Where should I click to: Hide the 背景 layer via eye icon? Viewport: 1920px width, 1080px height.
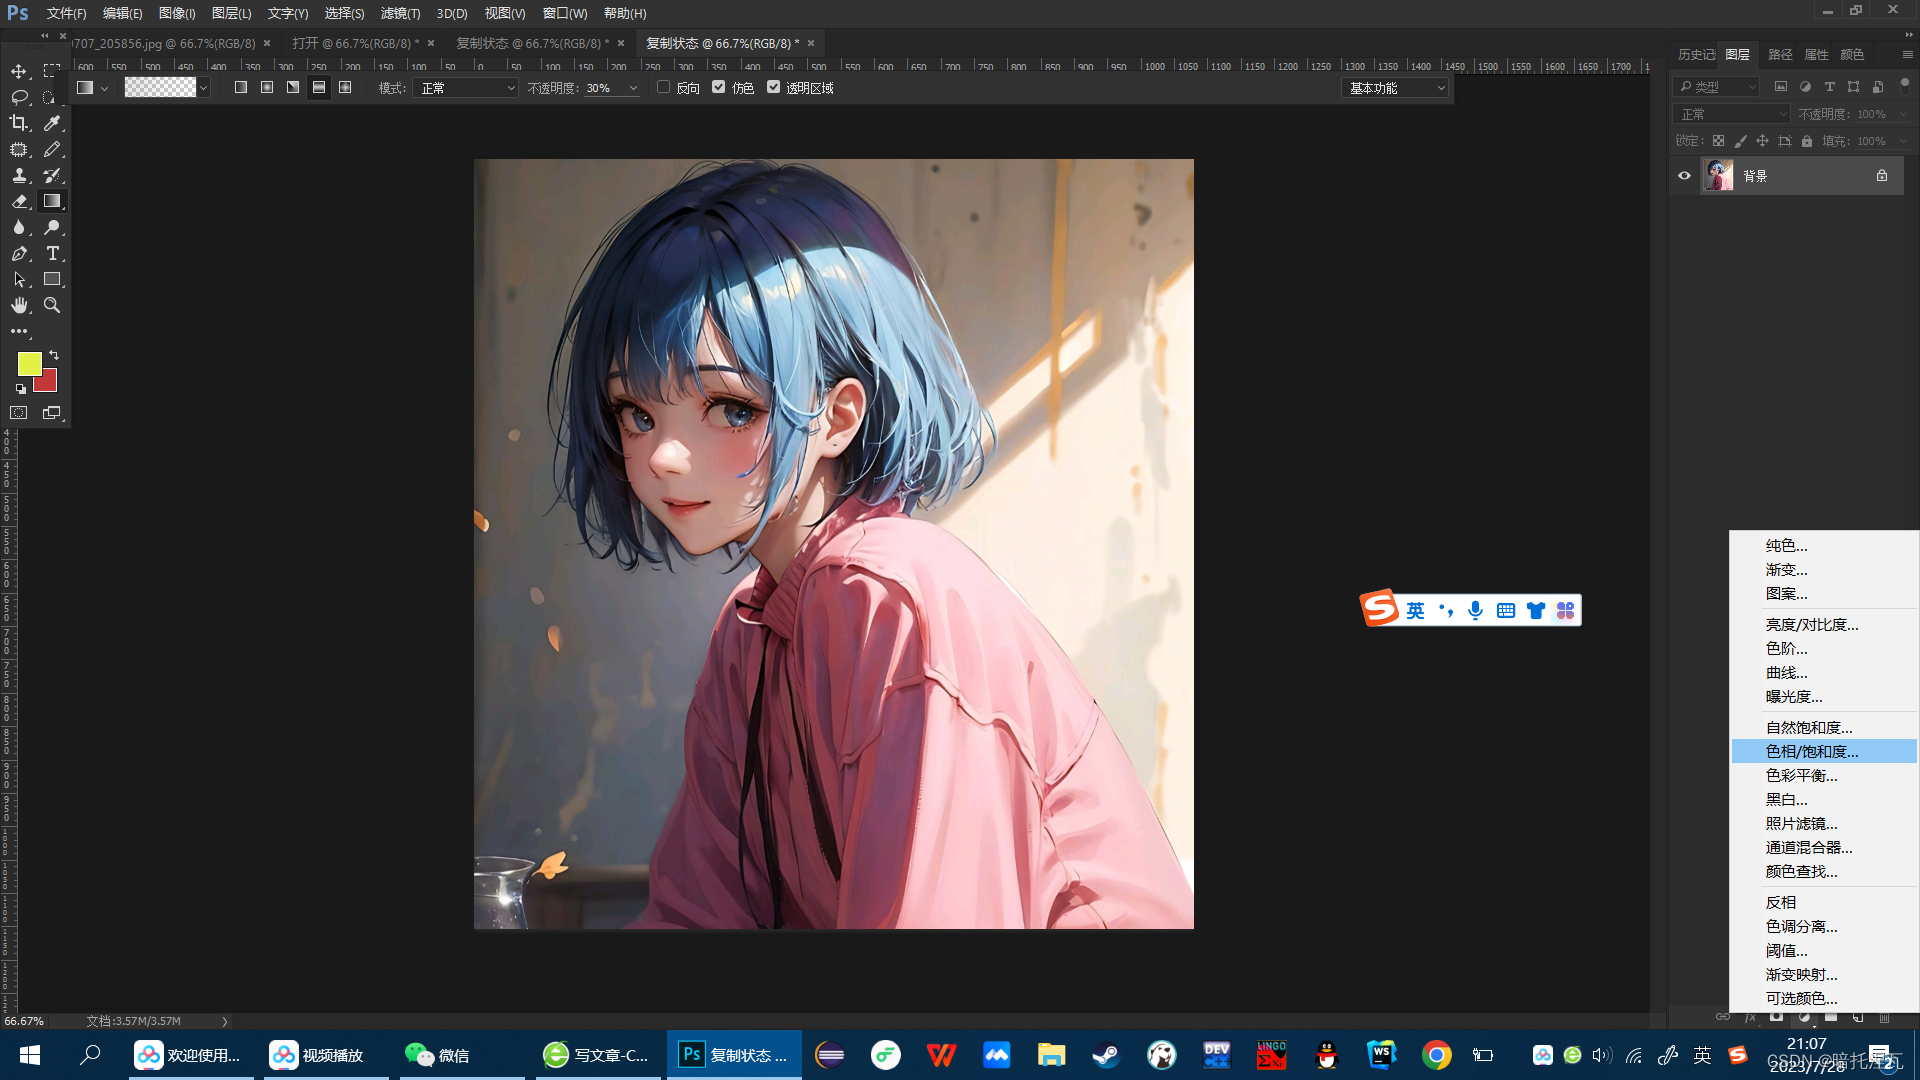[x=1684, y=175]
